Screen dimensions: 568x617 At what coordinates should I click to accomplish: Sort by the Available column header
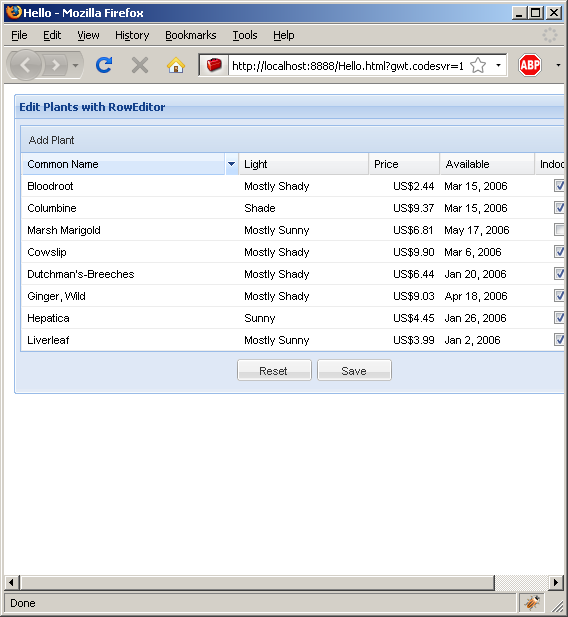point(487,164)
